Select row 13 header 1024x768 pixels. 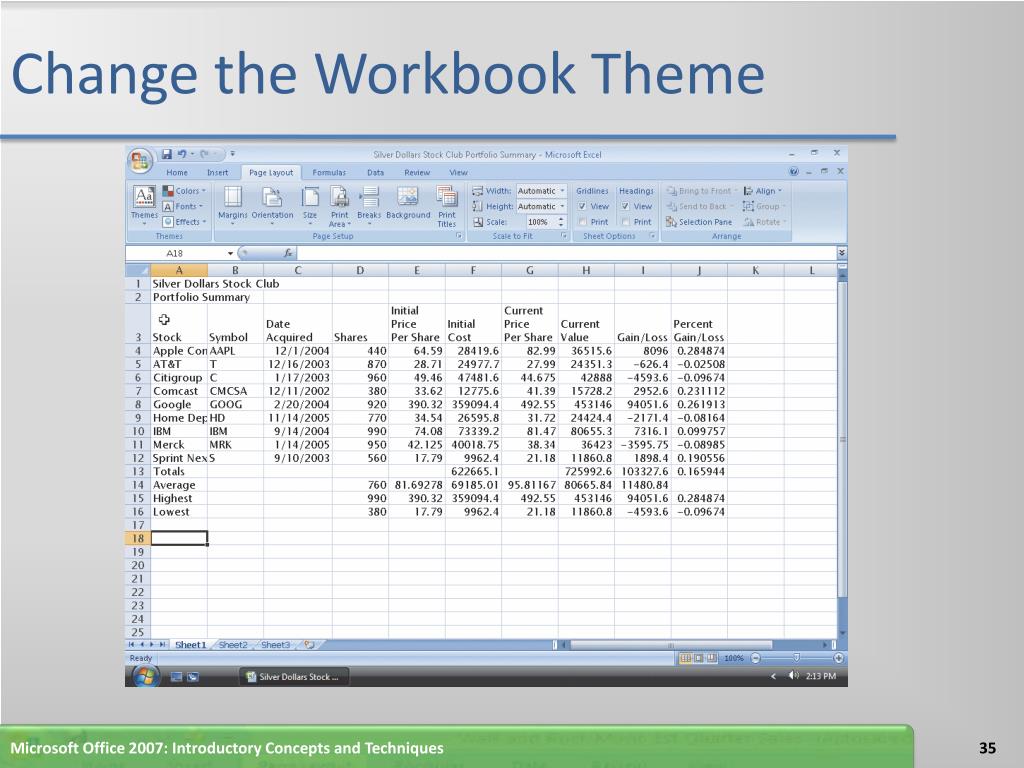point(138,472)
